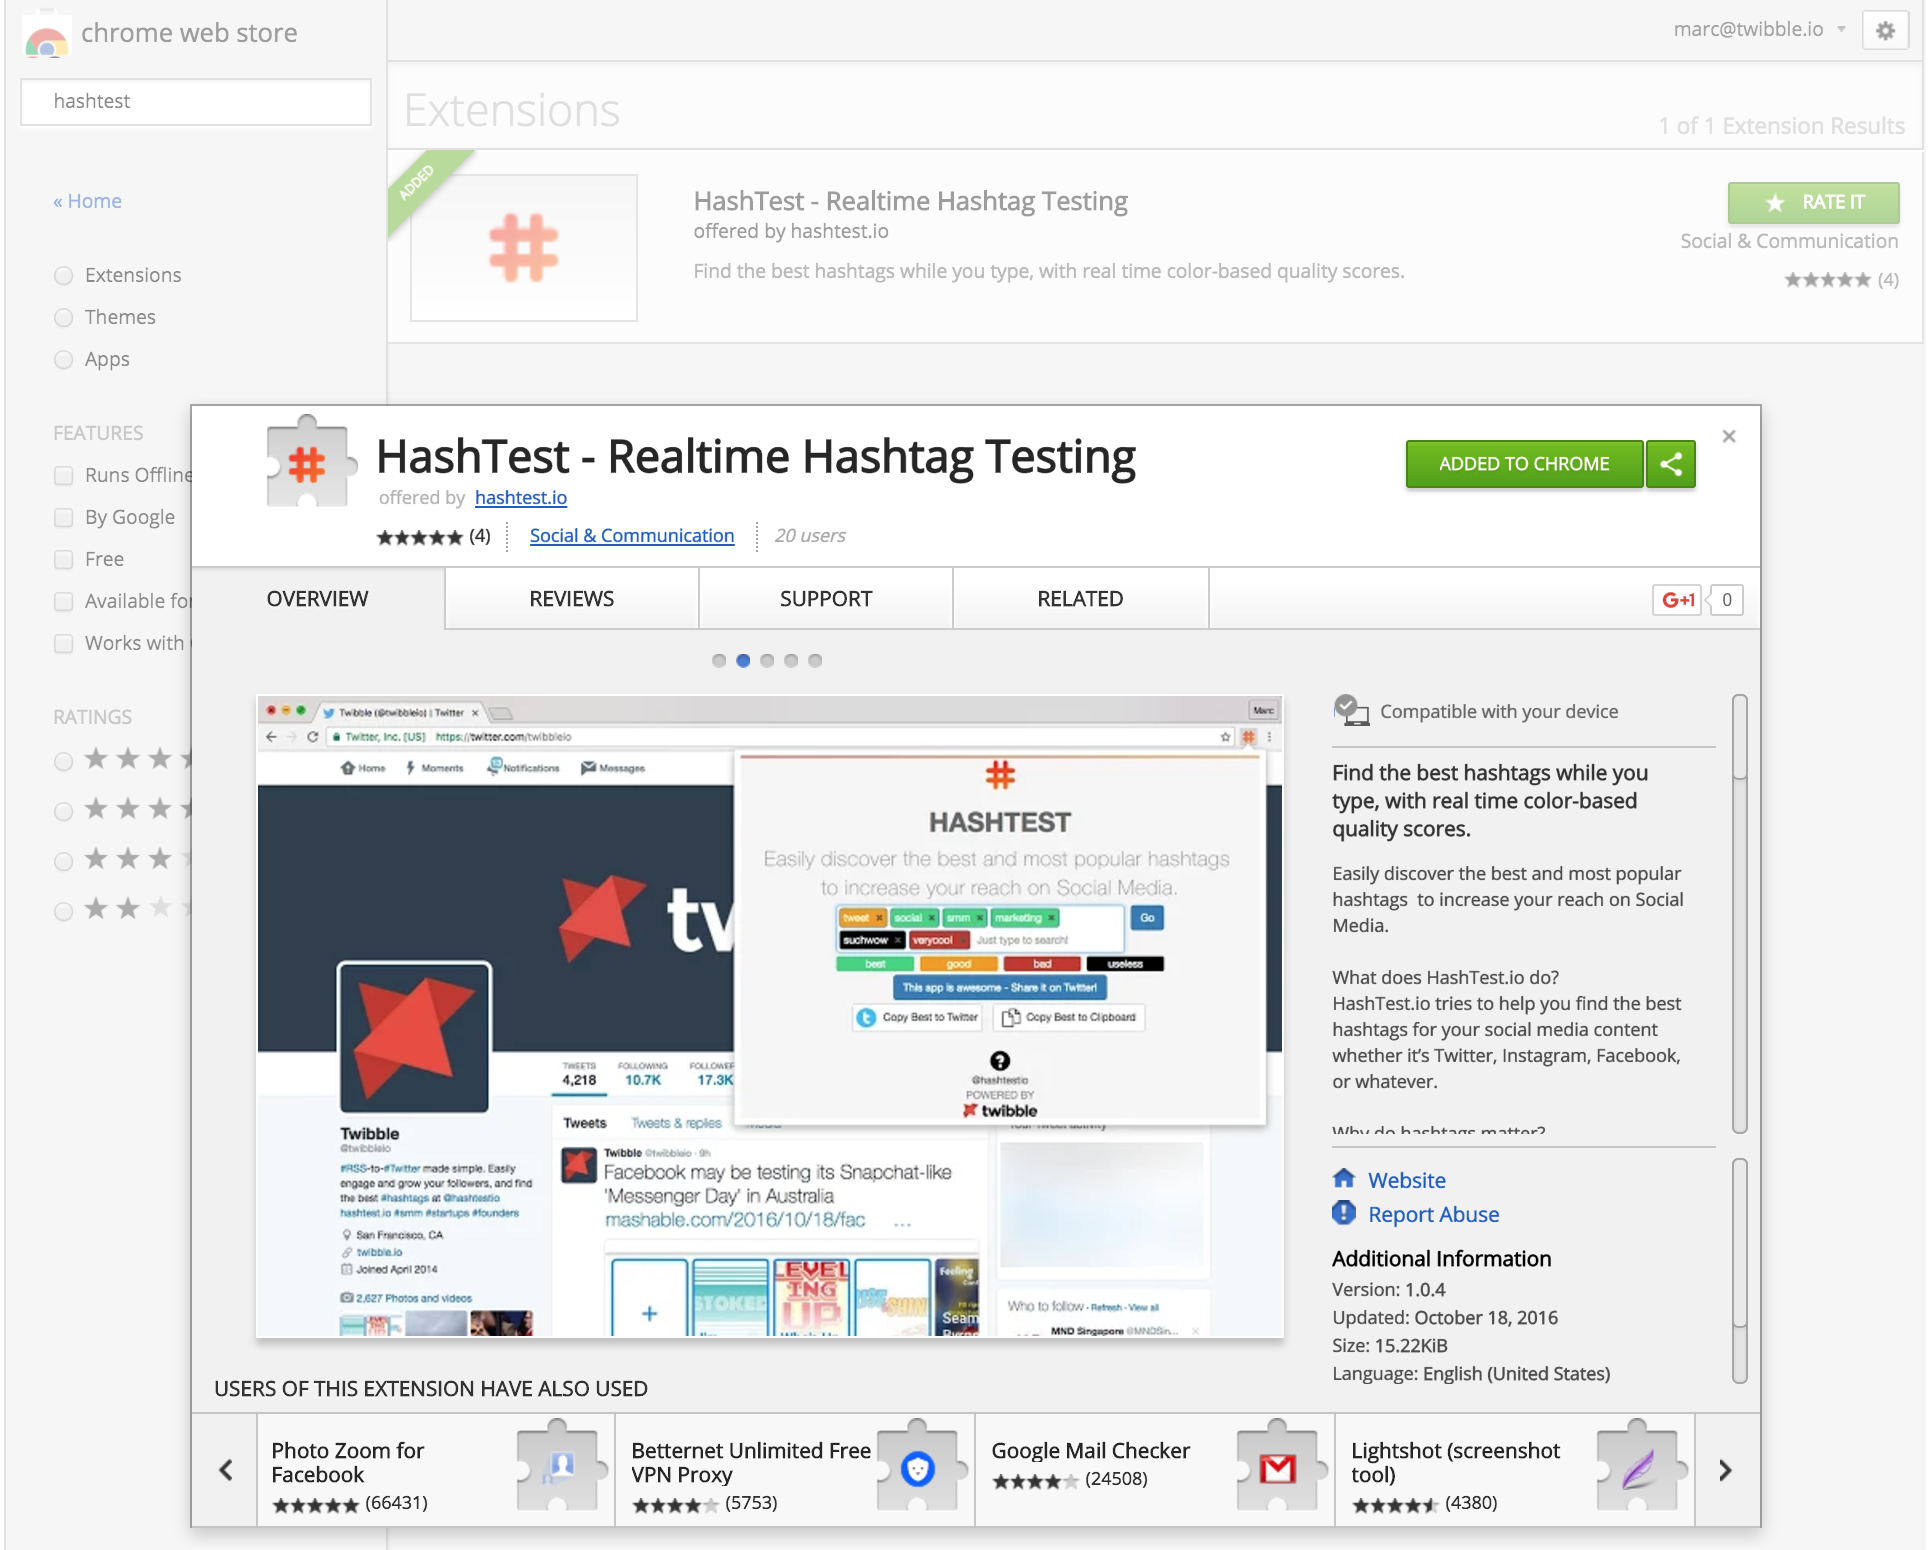Switch to the Overview tab
The height and width of the screenshot is (1550, 1932).
pos(318,598)
